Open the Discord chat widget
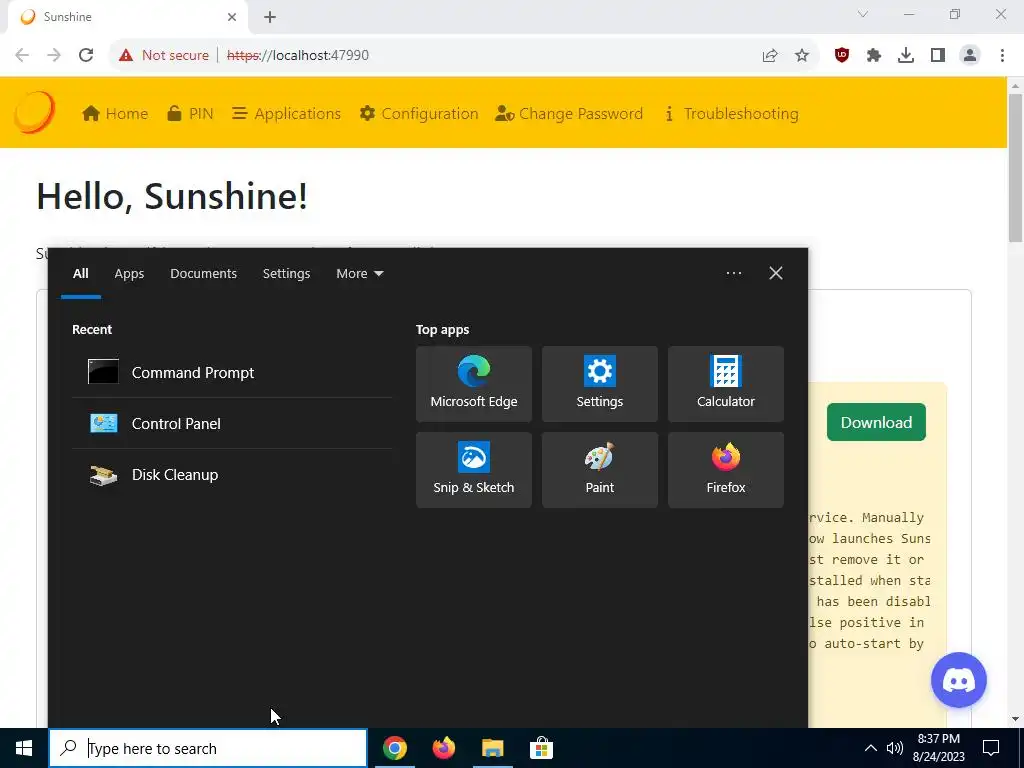The image size is (1024, 768). coord(958,680)
